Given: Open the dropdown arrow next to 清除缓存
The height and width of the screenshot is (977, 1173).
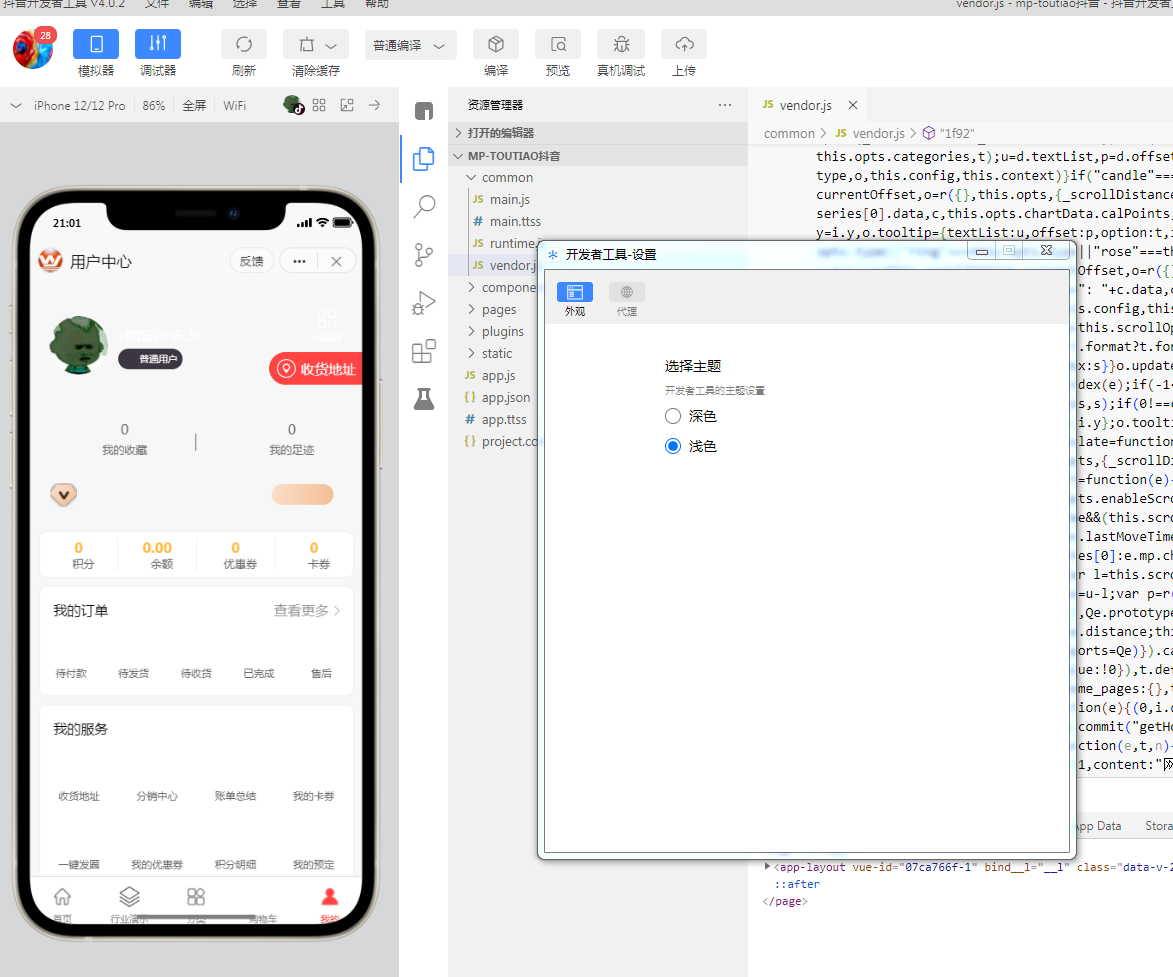Looking at the screenshot, I should (x=331, y=46).
